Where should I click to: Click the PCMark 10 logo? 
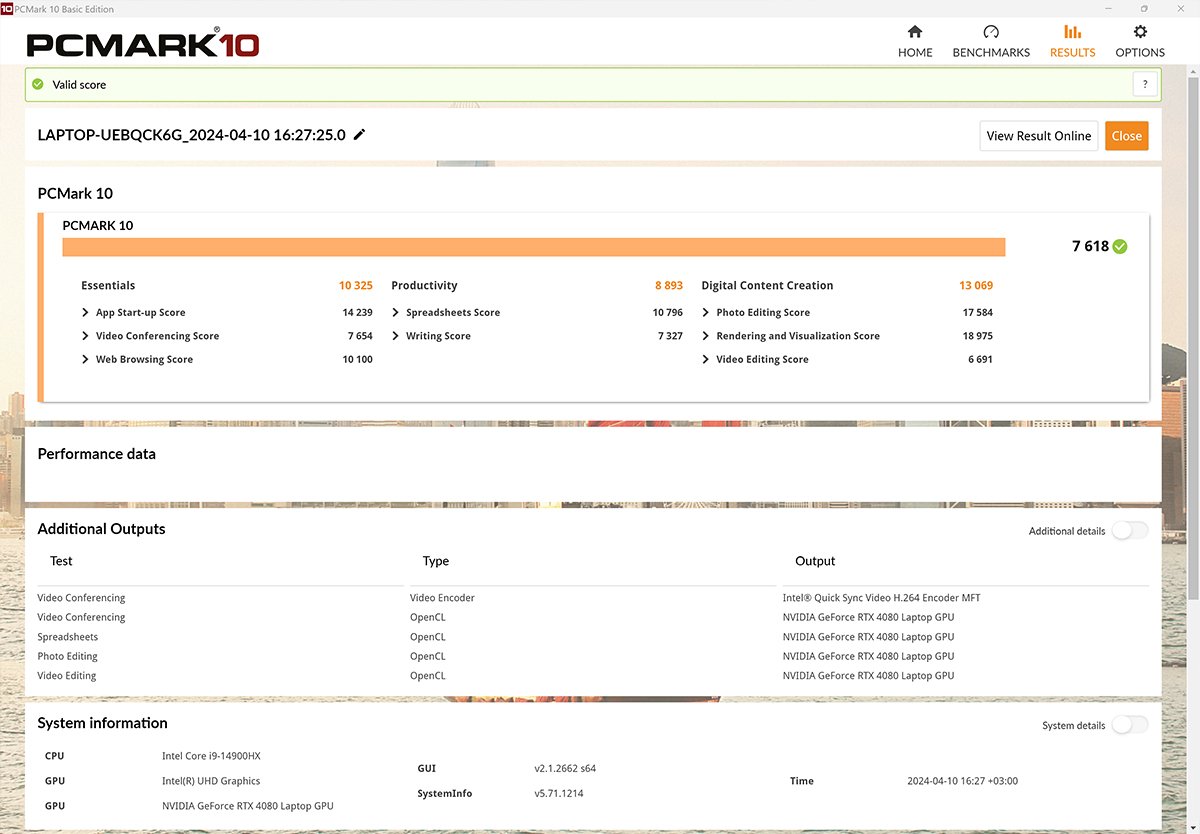tap(143, 45)
